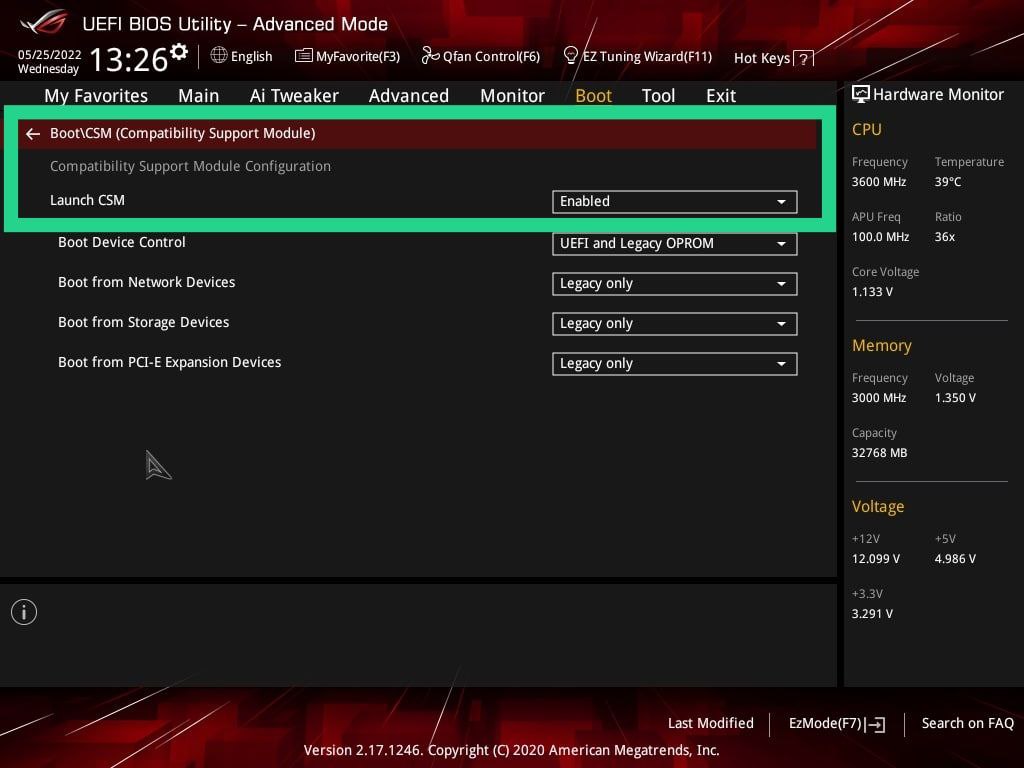Viewport: 1024px width, 768px height.
Task: Switch to EzMode(F7)
Action: (836, 723)
